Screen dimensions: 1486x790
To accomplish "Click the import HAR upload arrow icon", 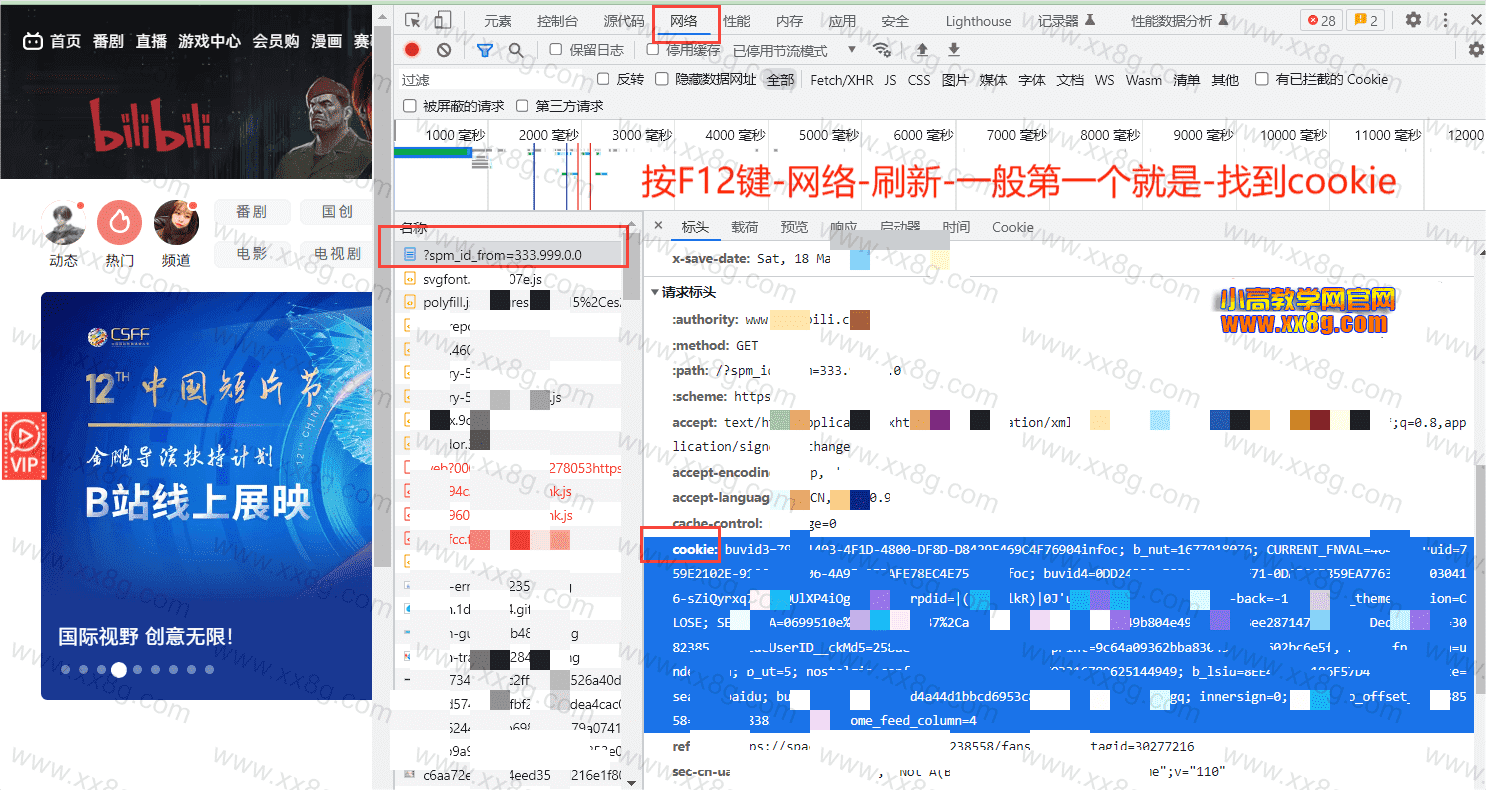I will (x=922, y=50).
